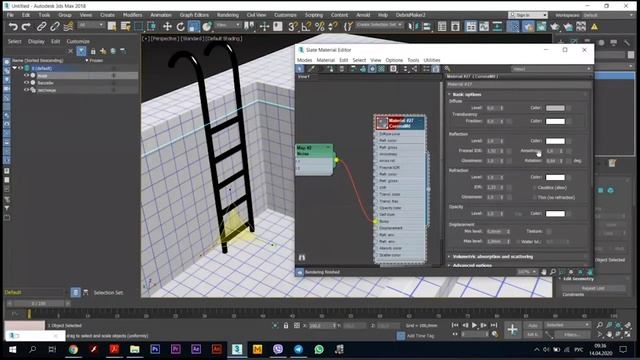Image resolution: width=640 pixels, height=360 pixels.
Task: Click the Mirror tool in main toolbar
Action: 413,27
